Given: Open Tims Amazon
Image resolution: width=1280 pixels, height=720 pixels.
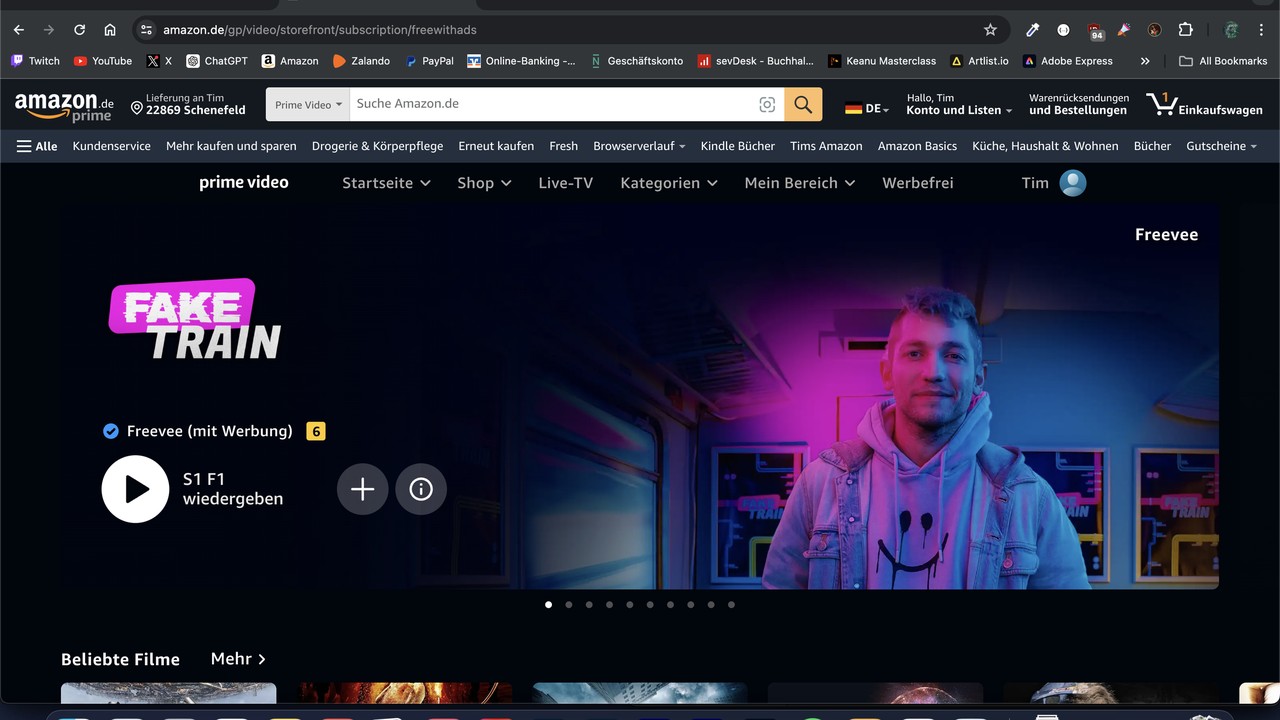Looking at the screenshot, I should tap(826, 146).
